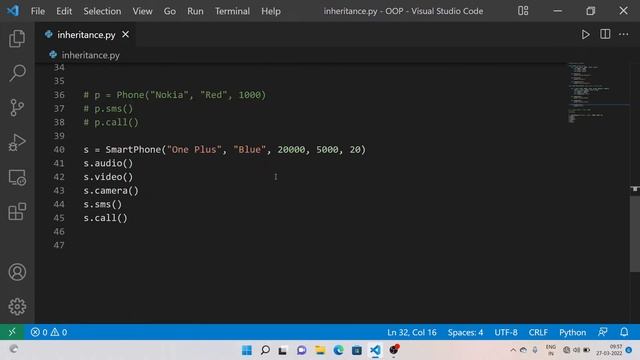Open the Extensions view
Screen dimensions: 640x360
(x=17, y=211)
